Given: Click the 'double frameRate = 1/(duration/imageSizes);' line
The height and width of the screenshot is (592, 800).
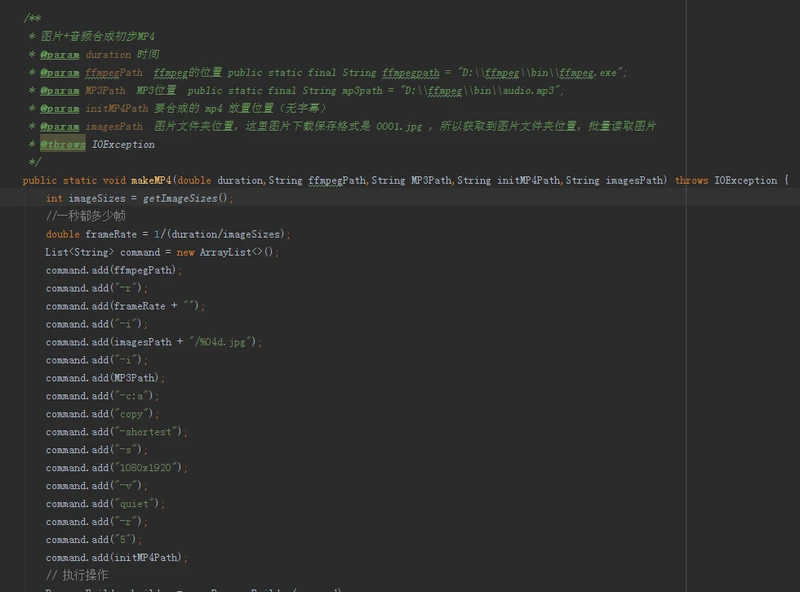Looking at the screenshot, I should pos(168,234).
